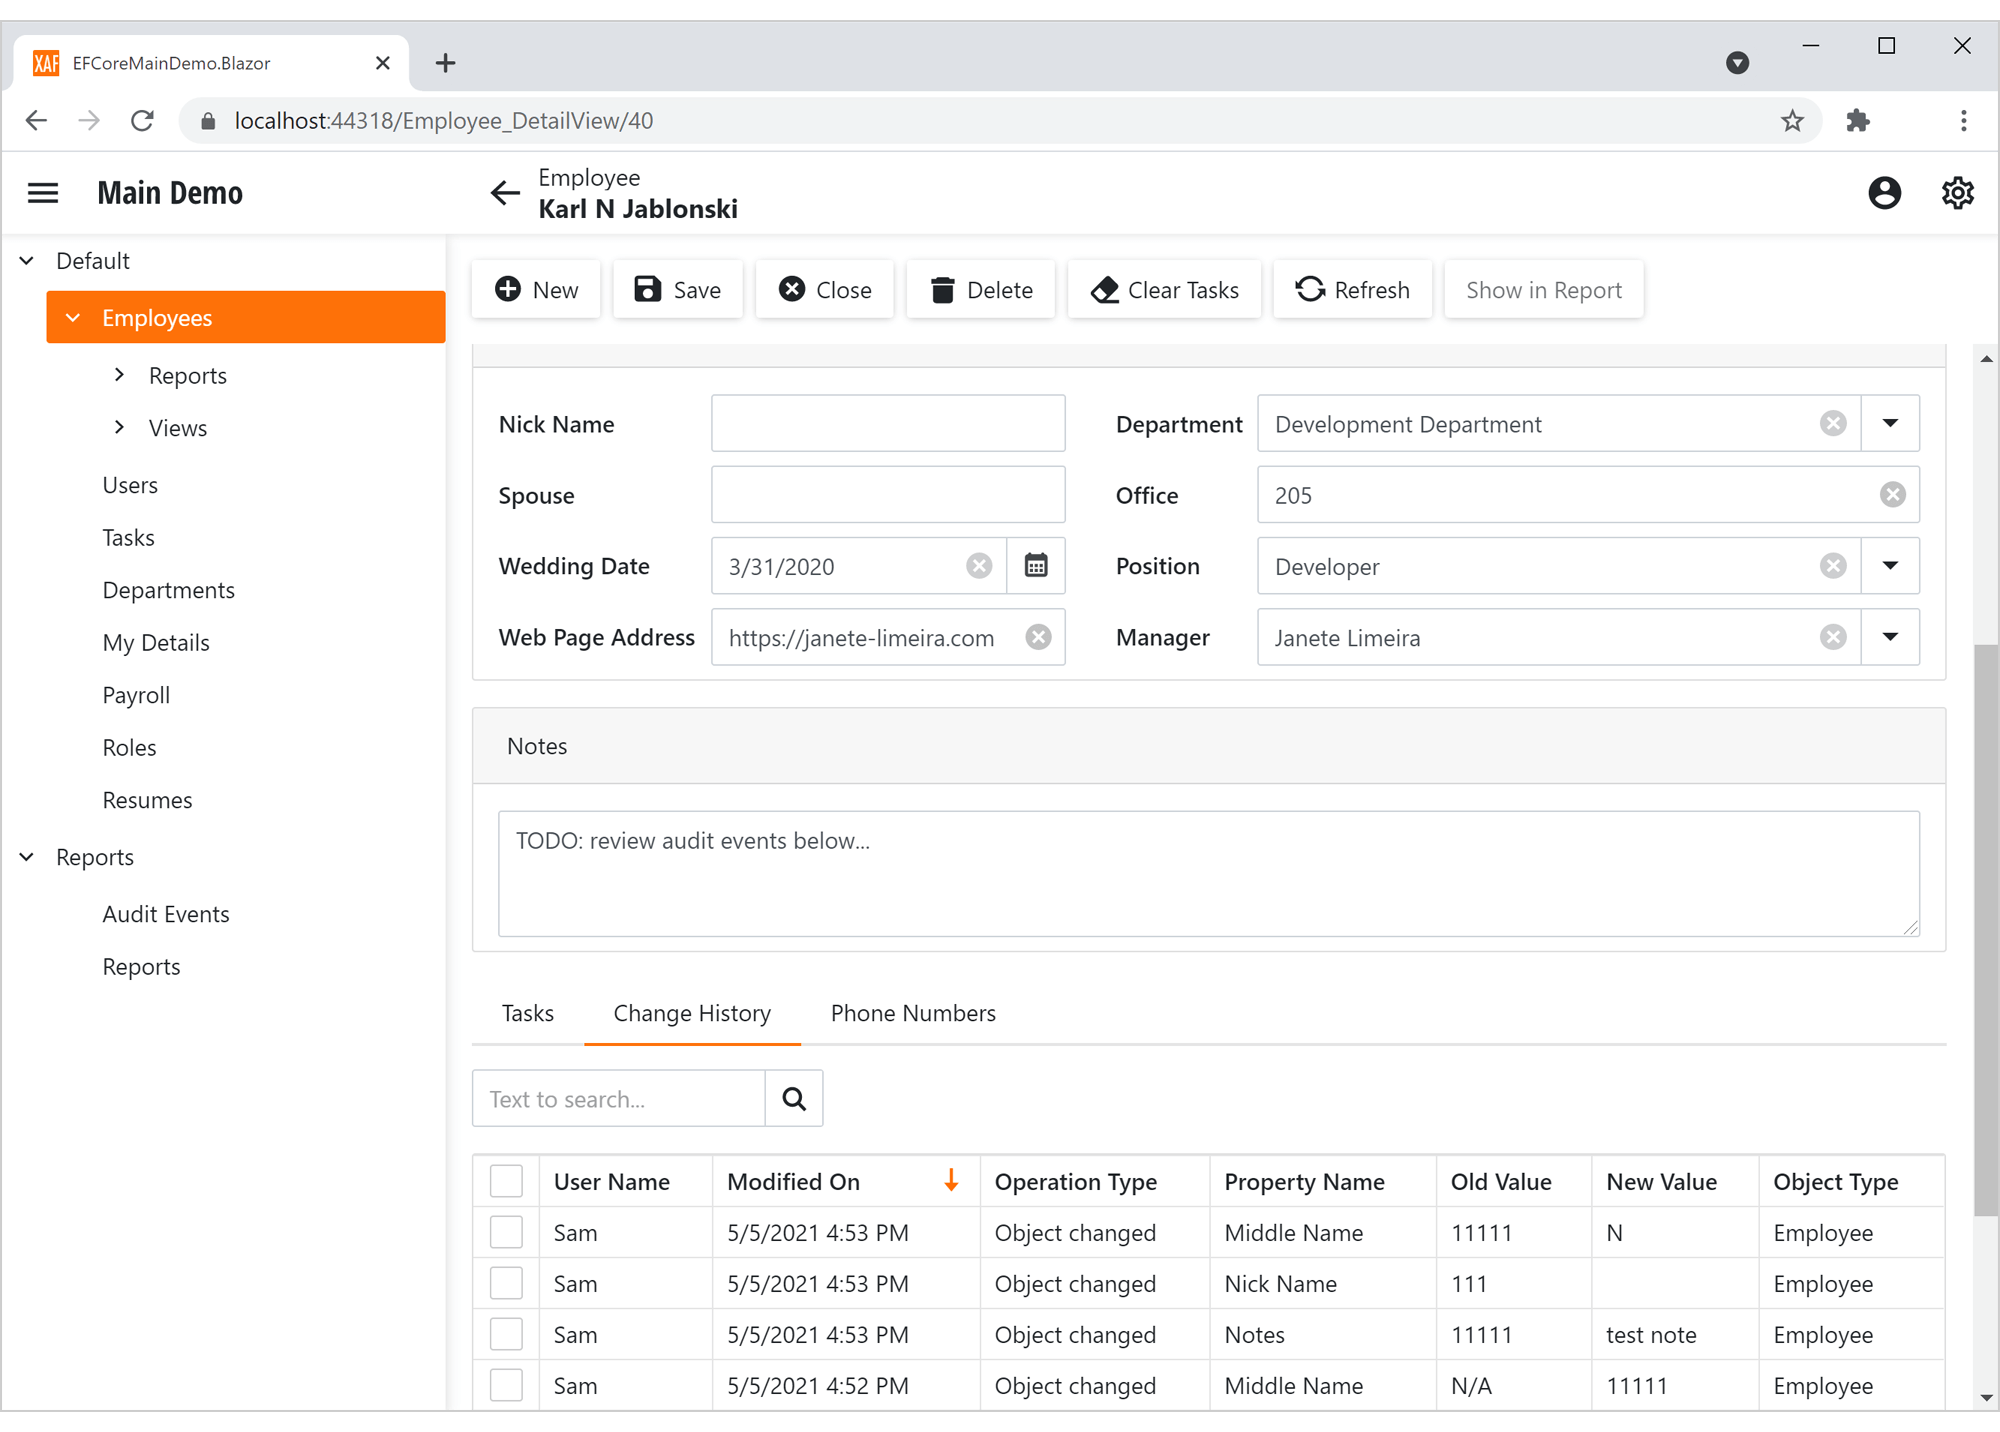Select the checkbox on the 4:52 PM row

507,1385
